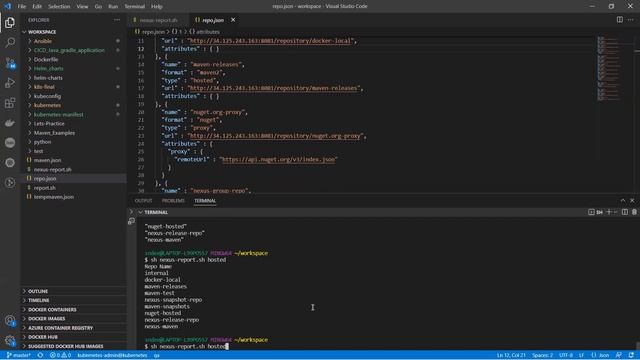This screenshot has height=360, width=640.
Task: Maximize the panel with up chevron
Action: 623,200
